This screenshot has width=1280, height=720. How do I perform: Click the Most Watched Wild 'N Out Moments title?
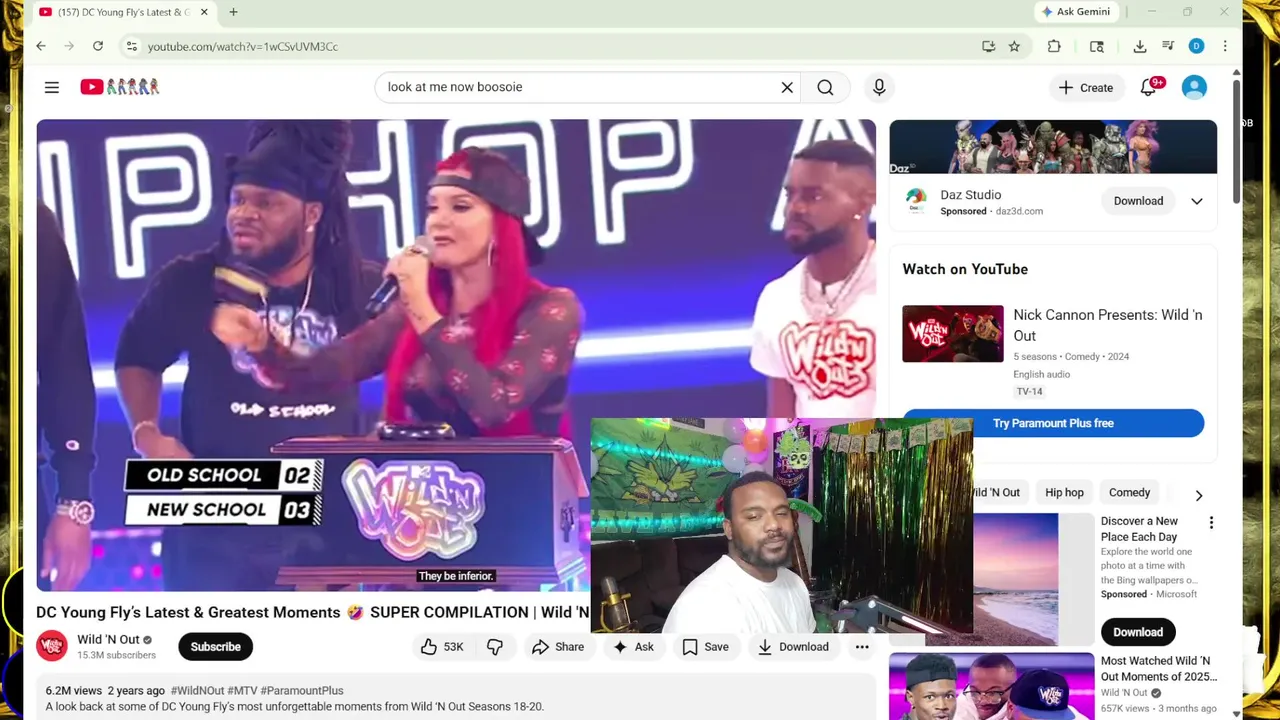coord(1159,669)
